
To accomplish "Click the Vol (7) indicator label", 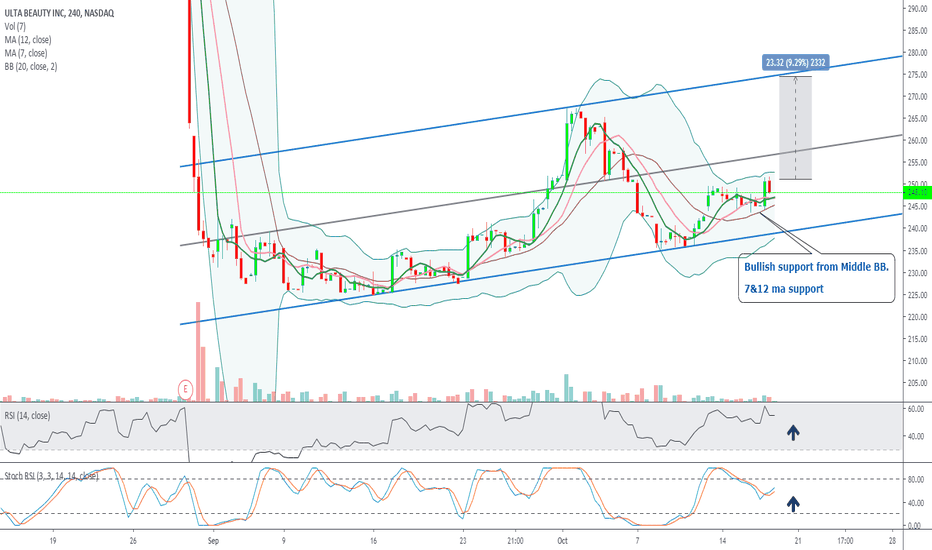I will (x=15, y=26).
